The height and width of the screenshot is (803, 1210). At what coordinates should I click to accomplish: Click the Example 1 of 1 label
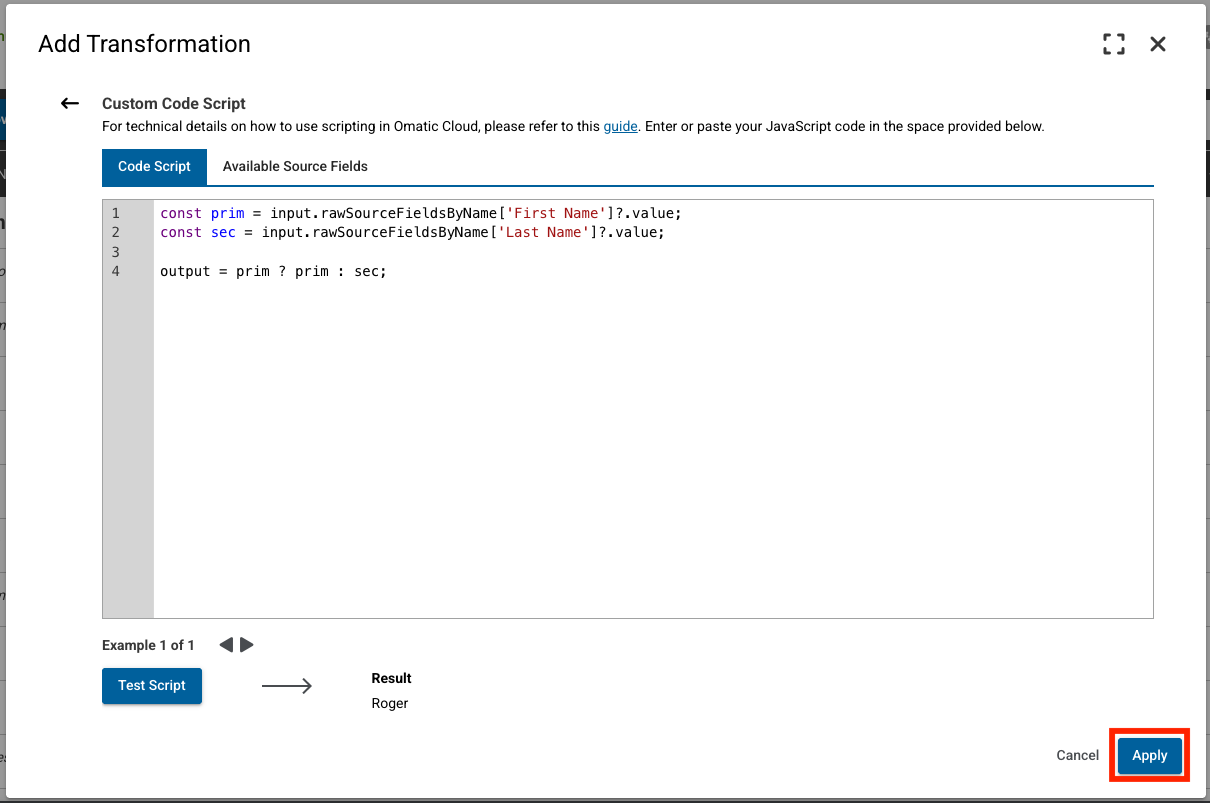(148, 645)
